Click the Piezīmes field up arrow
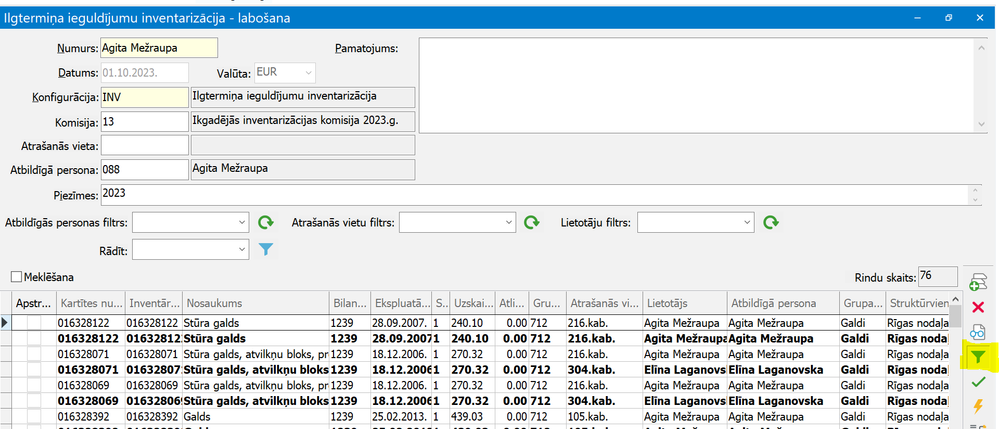This screenshot has height=429, width=999. point(976,191)
